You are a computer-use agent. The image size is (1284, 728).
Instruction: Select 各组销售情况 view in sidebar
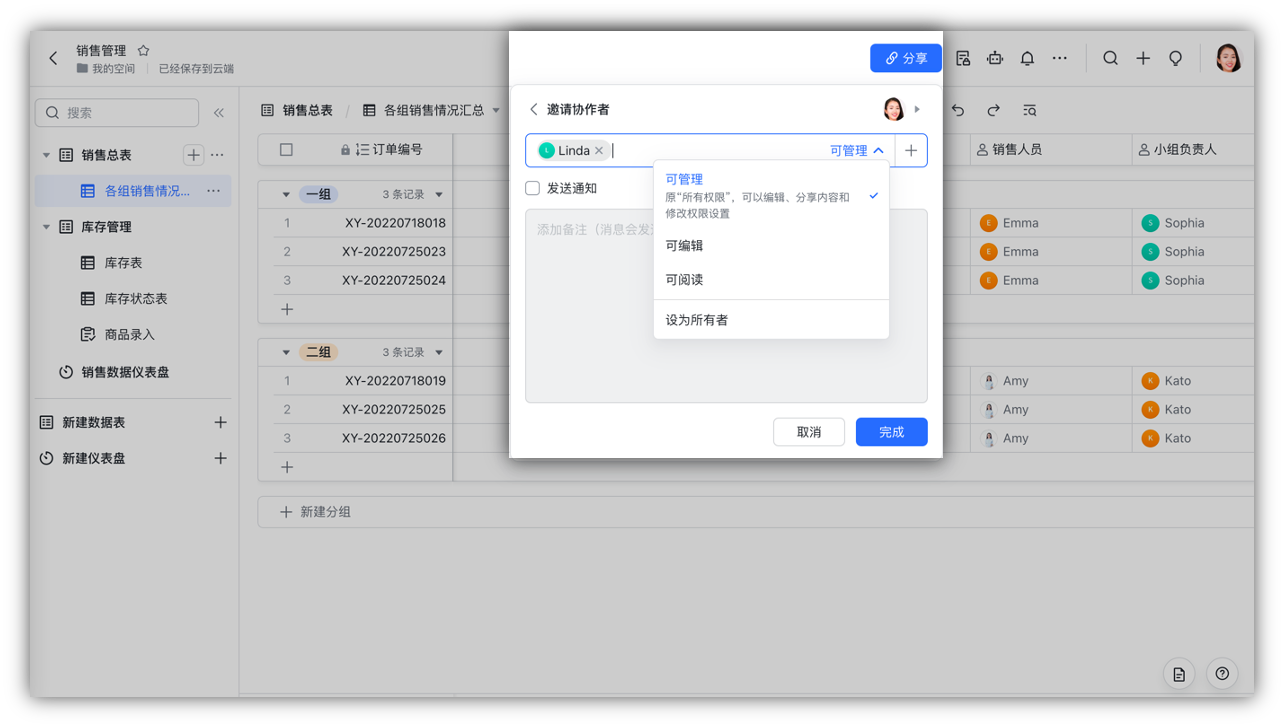pyautogui.click(x=133, y=191)
